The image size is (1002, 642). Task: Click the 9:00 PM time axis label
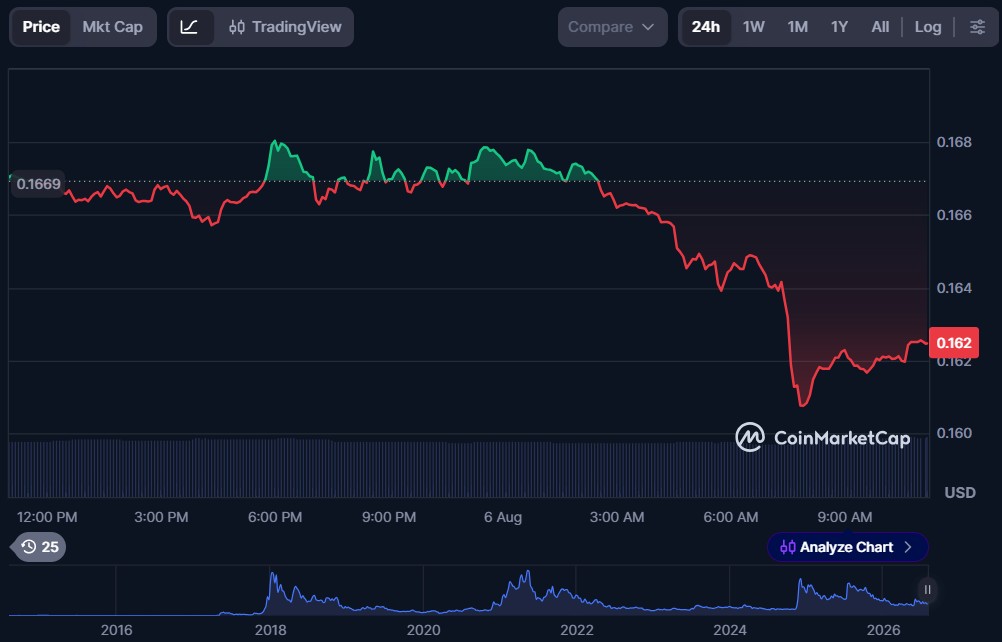[x=389, y=517]
